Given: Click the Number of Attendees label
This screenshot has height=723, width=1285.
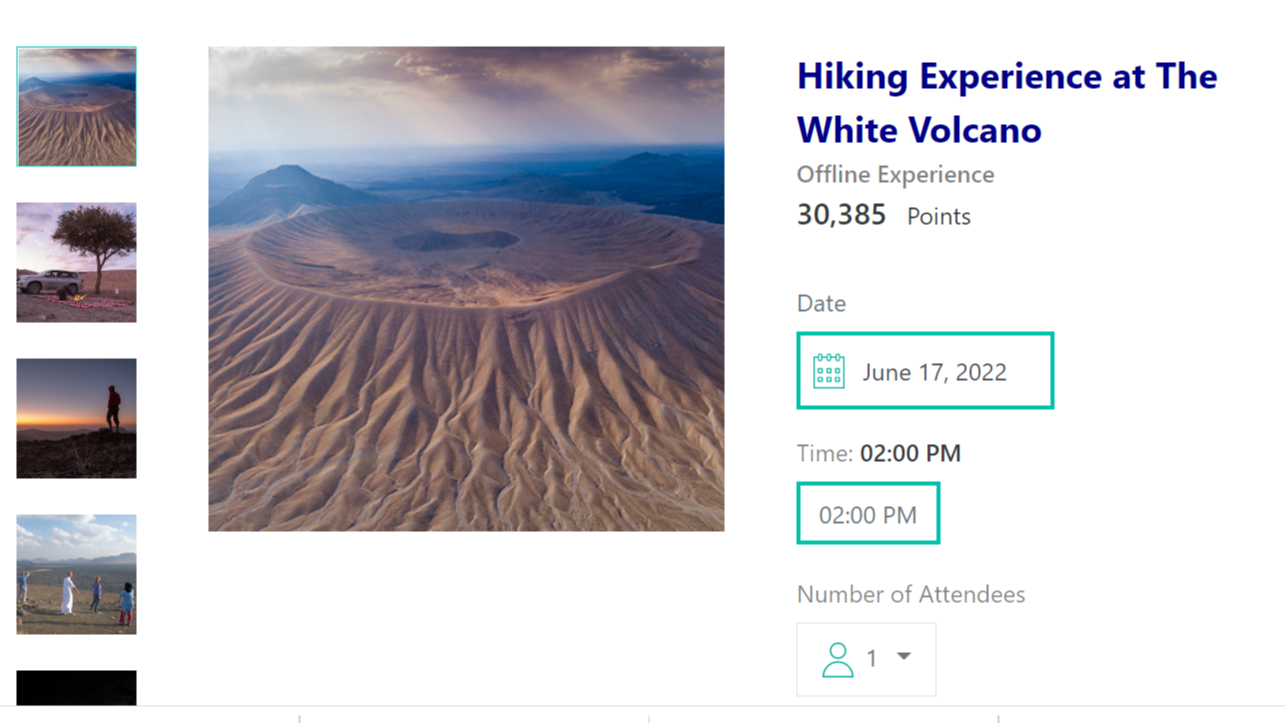Looking at the screenshot, I should pos(910,594).
